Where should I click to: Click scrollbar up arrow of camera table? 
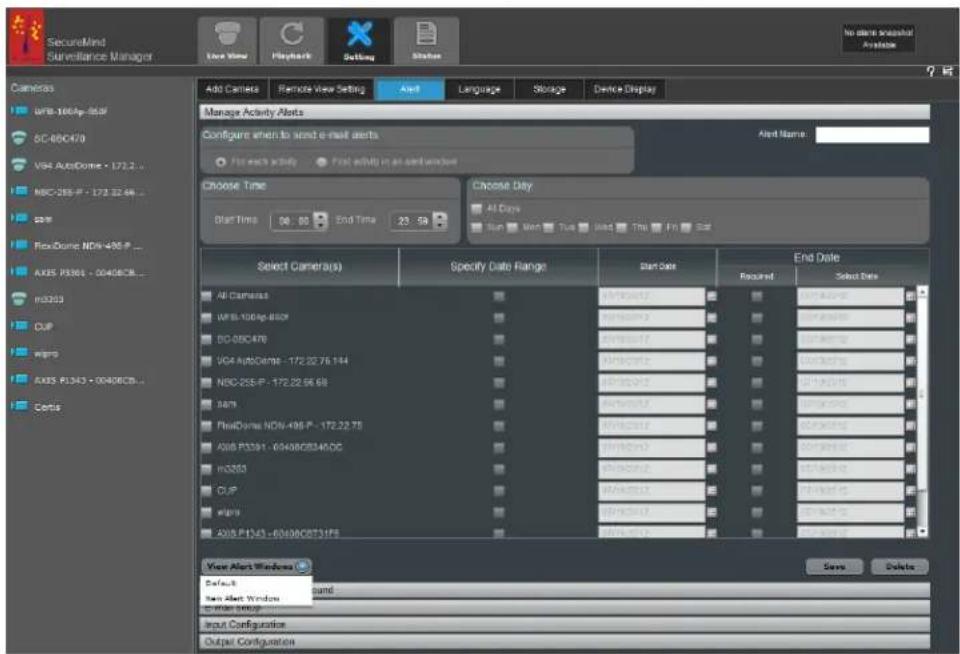point(922,292)
